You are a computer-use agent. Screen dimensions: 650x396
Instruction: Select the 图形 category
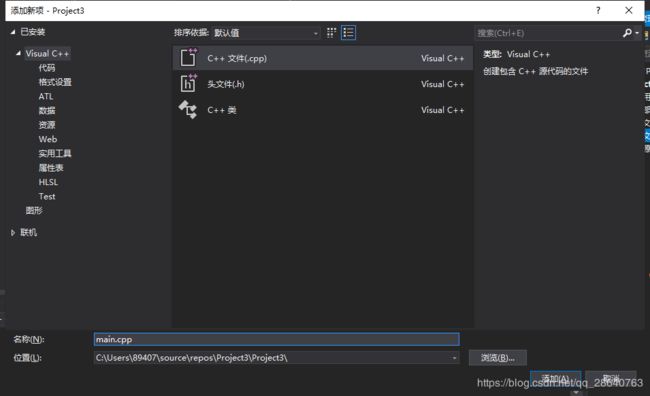[x=34, y=211]
